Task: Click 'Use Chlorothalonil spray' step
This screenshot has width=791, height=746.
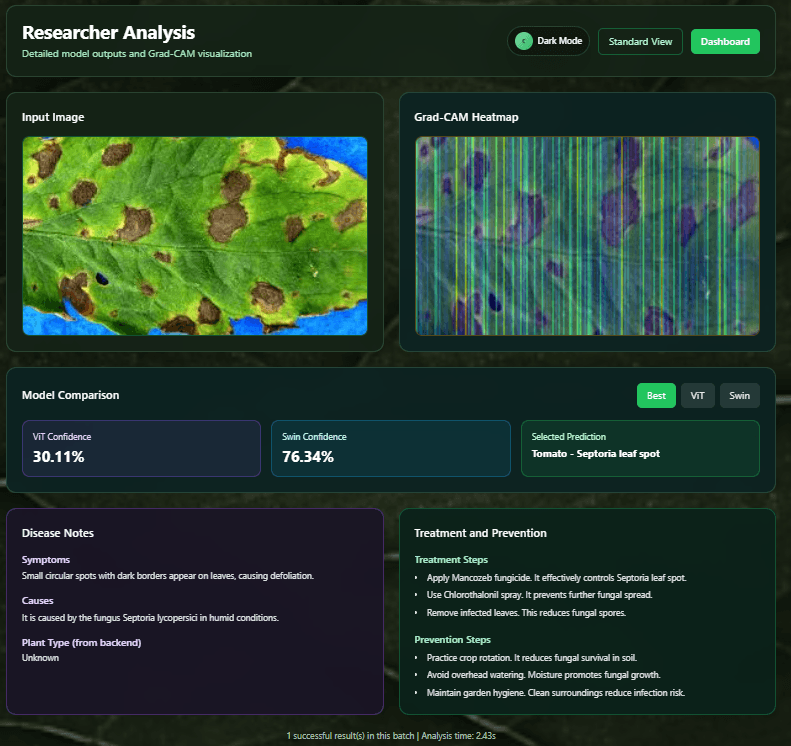Action: pos(539,595)
